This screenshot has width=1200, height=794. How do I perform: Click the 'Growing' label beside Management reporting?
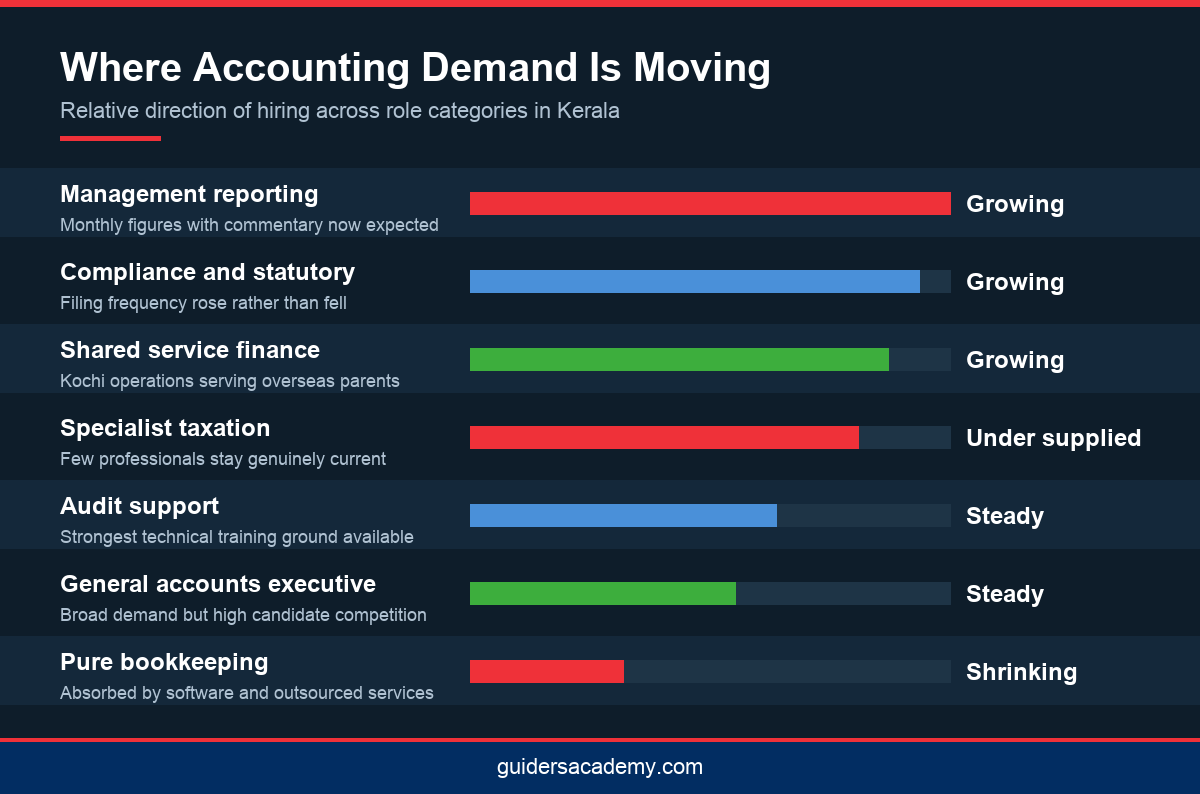(x=1015, y=204)
